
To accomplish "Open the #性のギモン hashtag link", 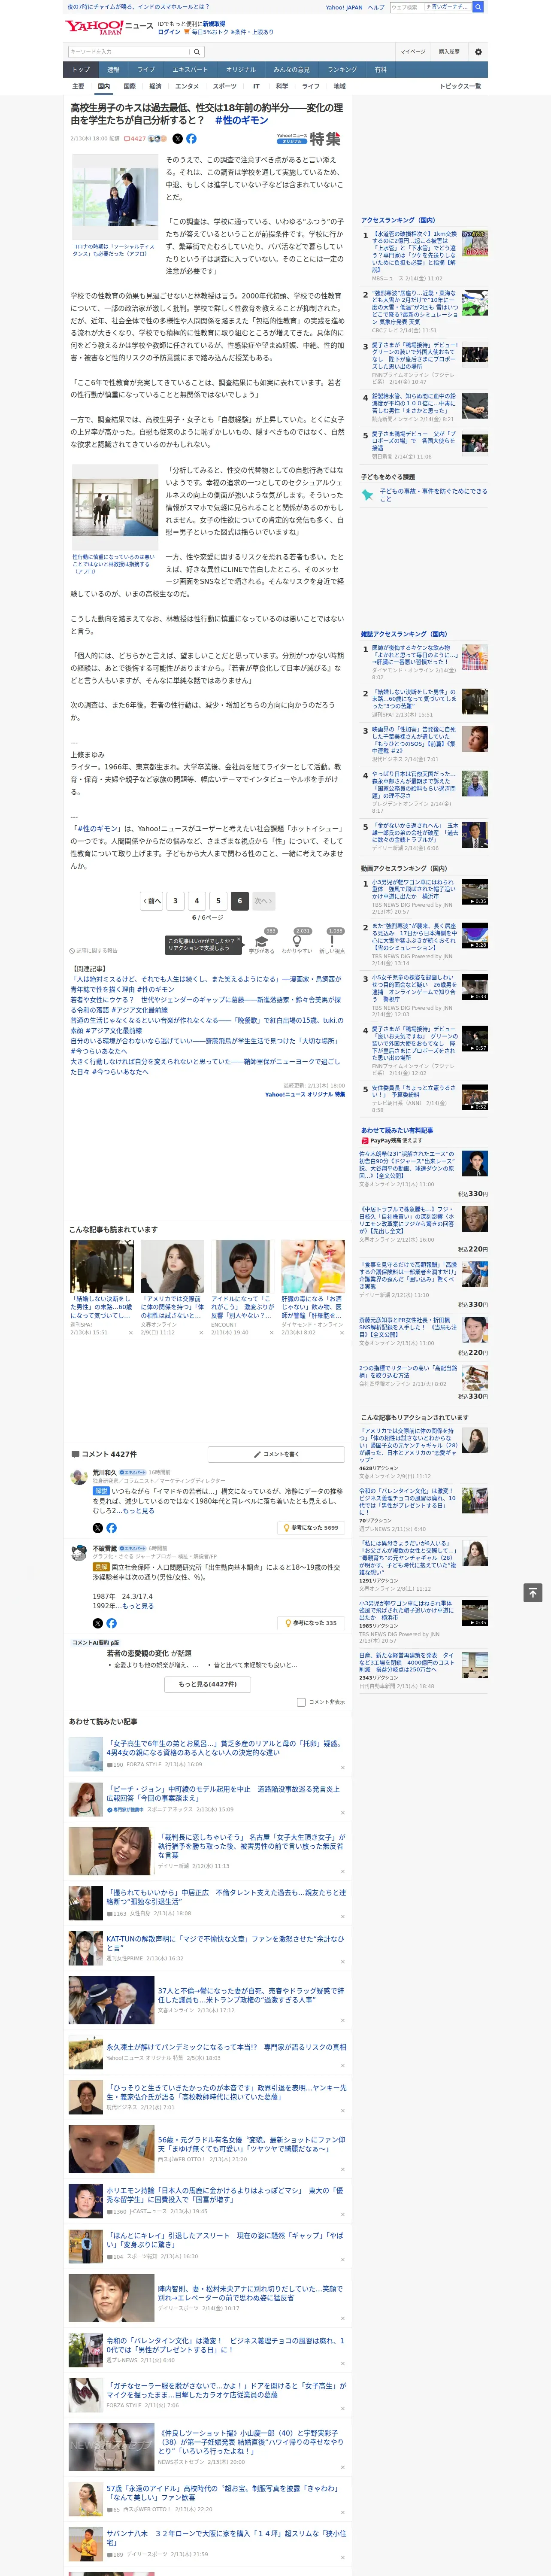I will tap(241, 120).
